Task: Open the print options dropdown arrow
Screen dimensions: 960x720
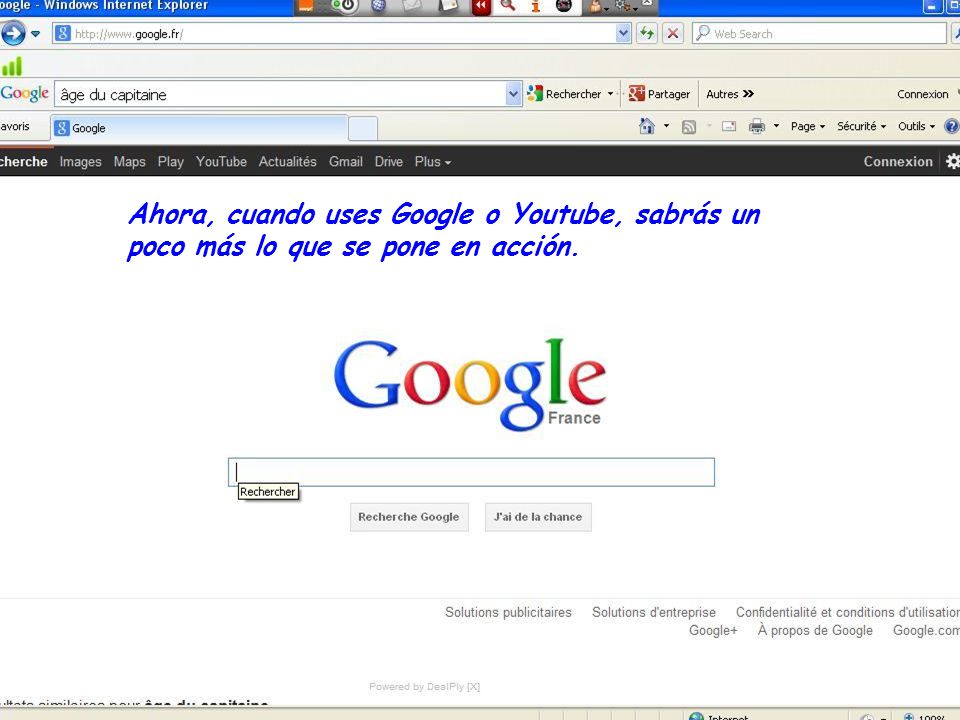Action: pyautogui.click(x=776, y=126)
